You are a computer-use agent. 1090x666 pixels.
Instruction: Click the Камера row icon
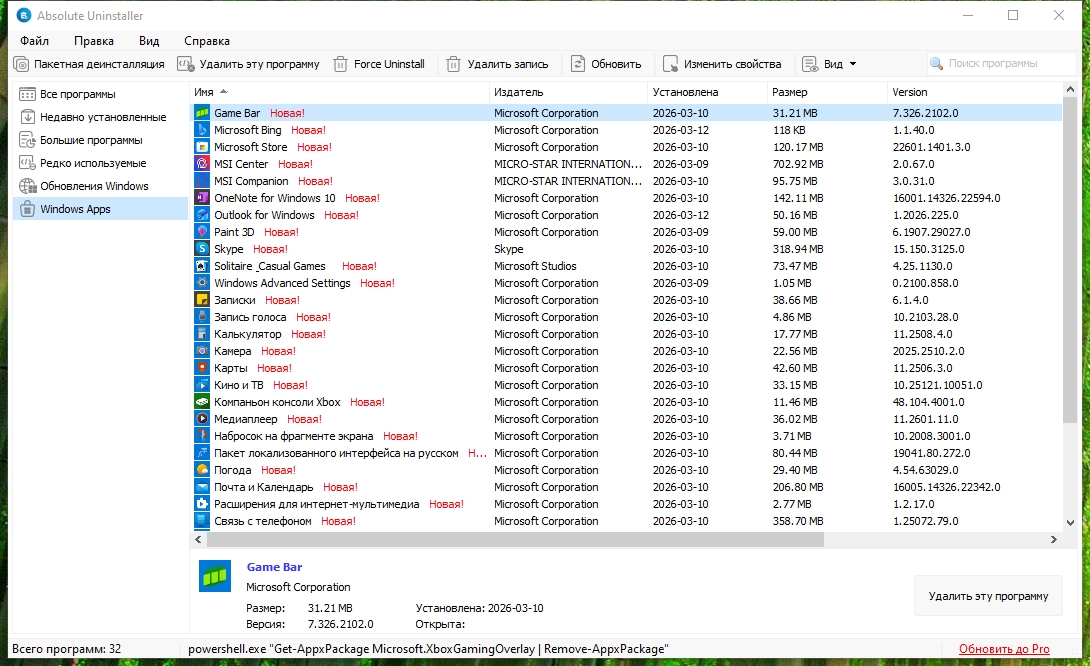tap(202, 351)
